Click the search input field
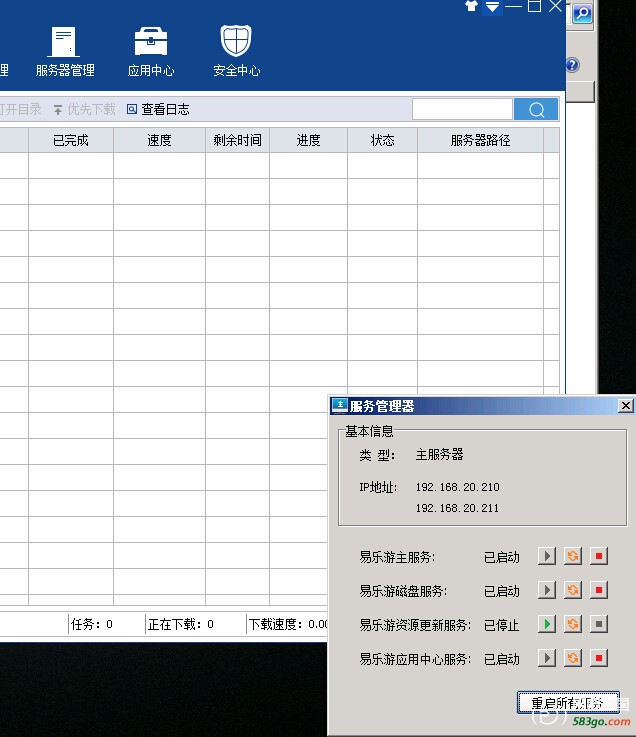 462,110
